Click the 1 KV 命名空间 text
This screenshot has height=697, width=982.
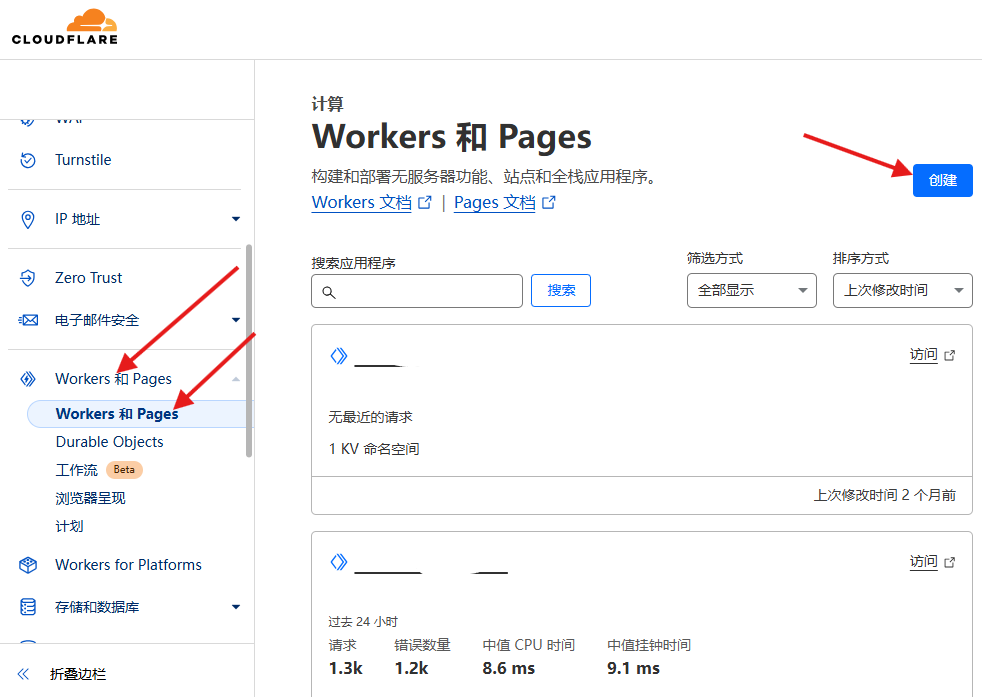(374, 449)
